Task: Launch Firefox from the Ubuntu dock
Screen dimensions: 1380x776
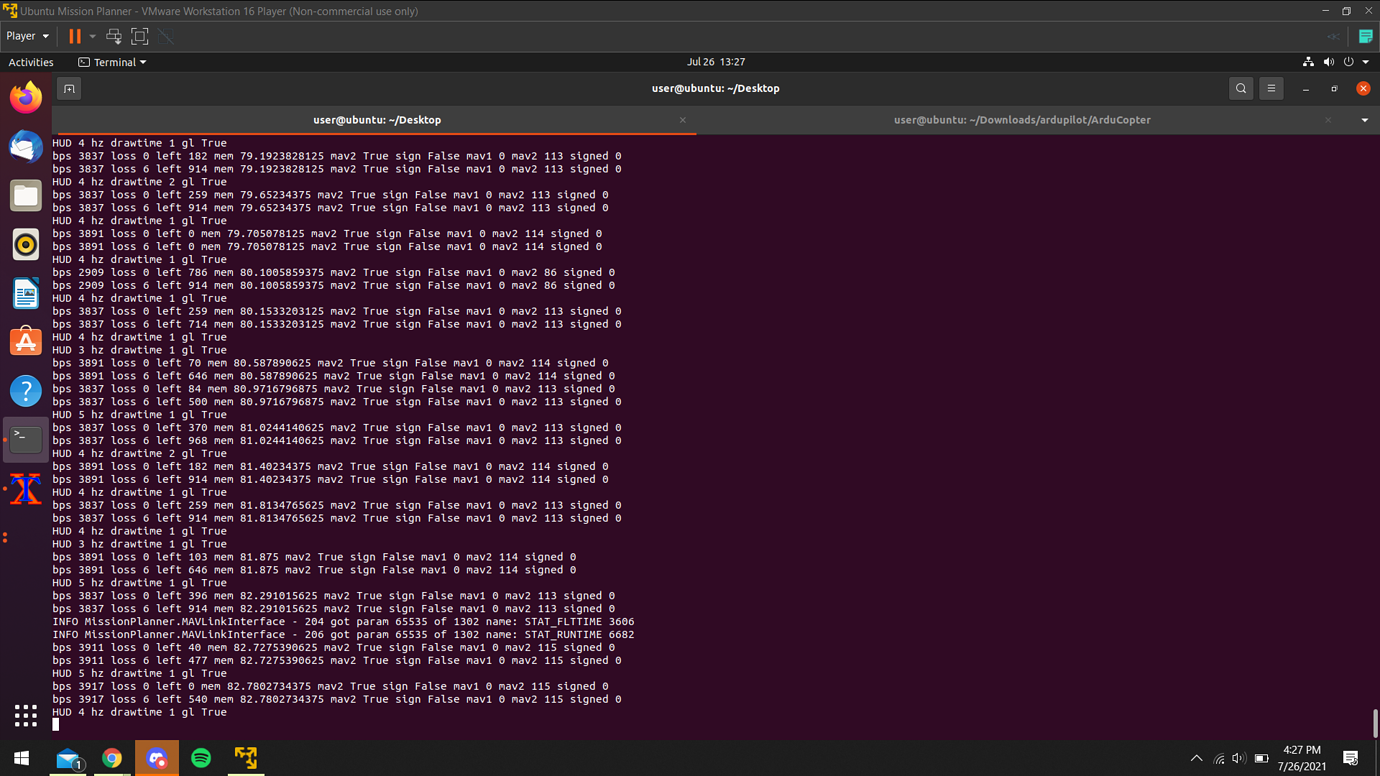Action: [25, 97]
